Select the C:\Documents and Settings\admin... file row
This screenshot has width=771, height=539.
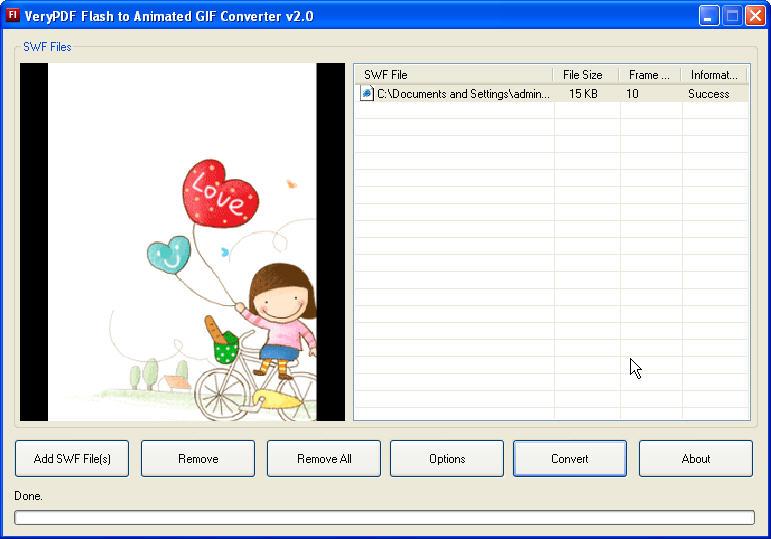click(x=552, y=93)
